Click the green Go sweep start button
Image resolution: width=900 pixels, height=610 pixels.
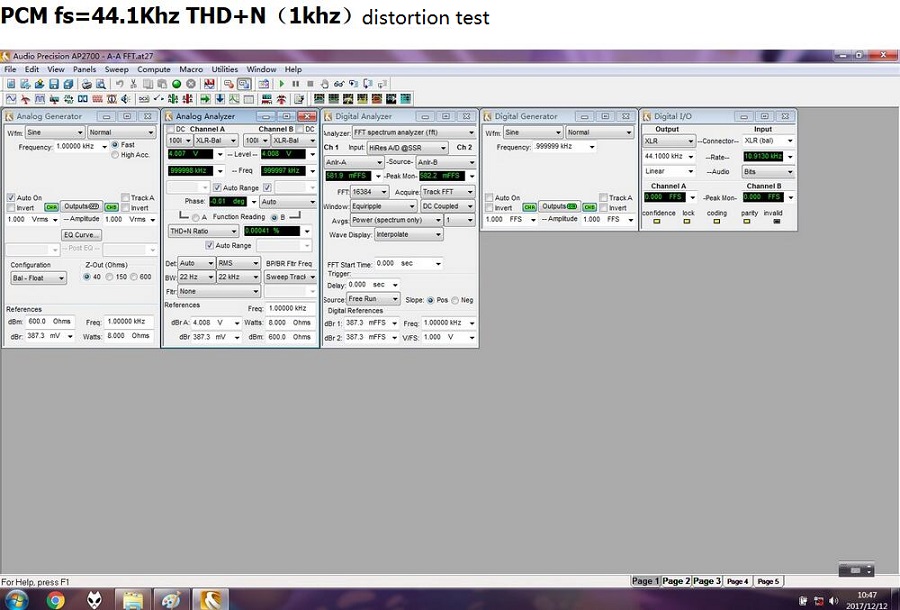(x=281, y=84)
